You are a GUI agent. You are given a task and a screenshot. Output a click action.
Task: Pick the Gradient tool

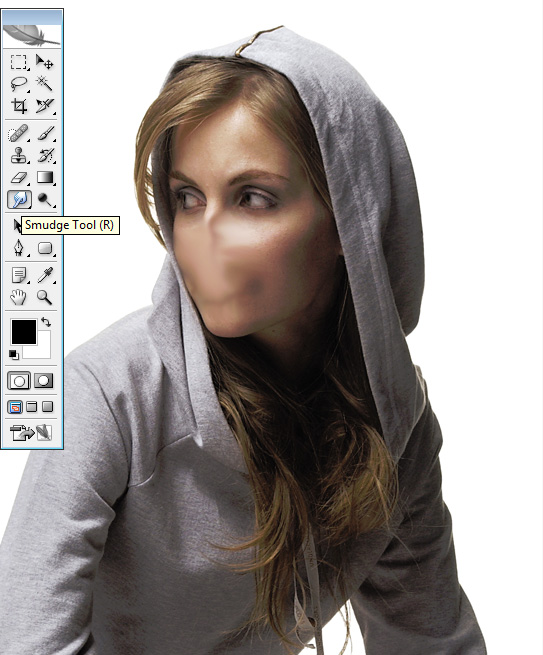coord(45,178)
